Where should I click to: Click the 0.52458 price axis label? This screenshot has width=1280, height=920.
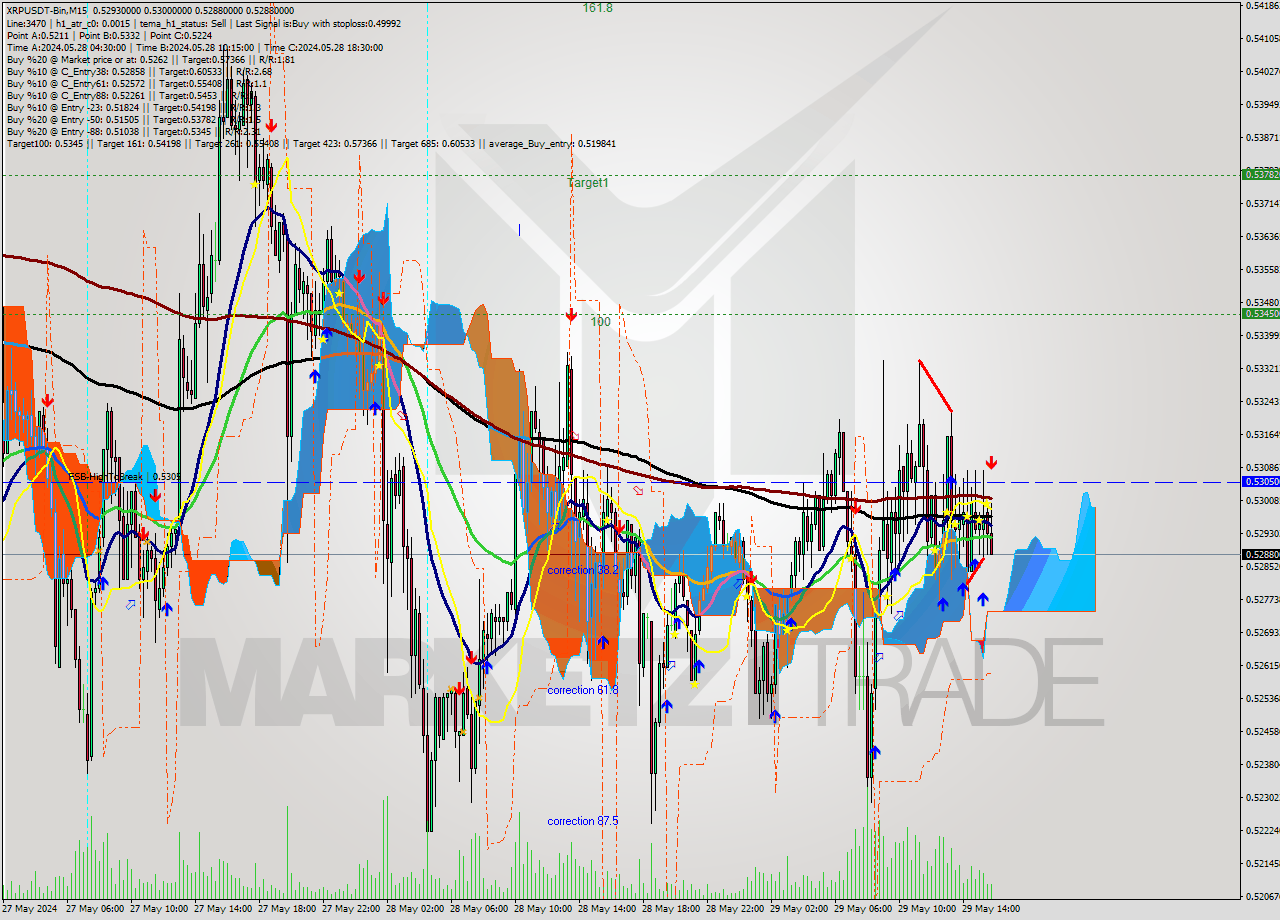pyautogui.click(x=1263, y=731)
